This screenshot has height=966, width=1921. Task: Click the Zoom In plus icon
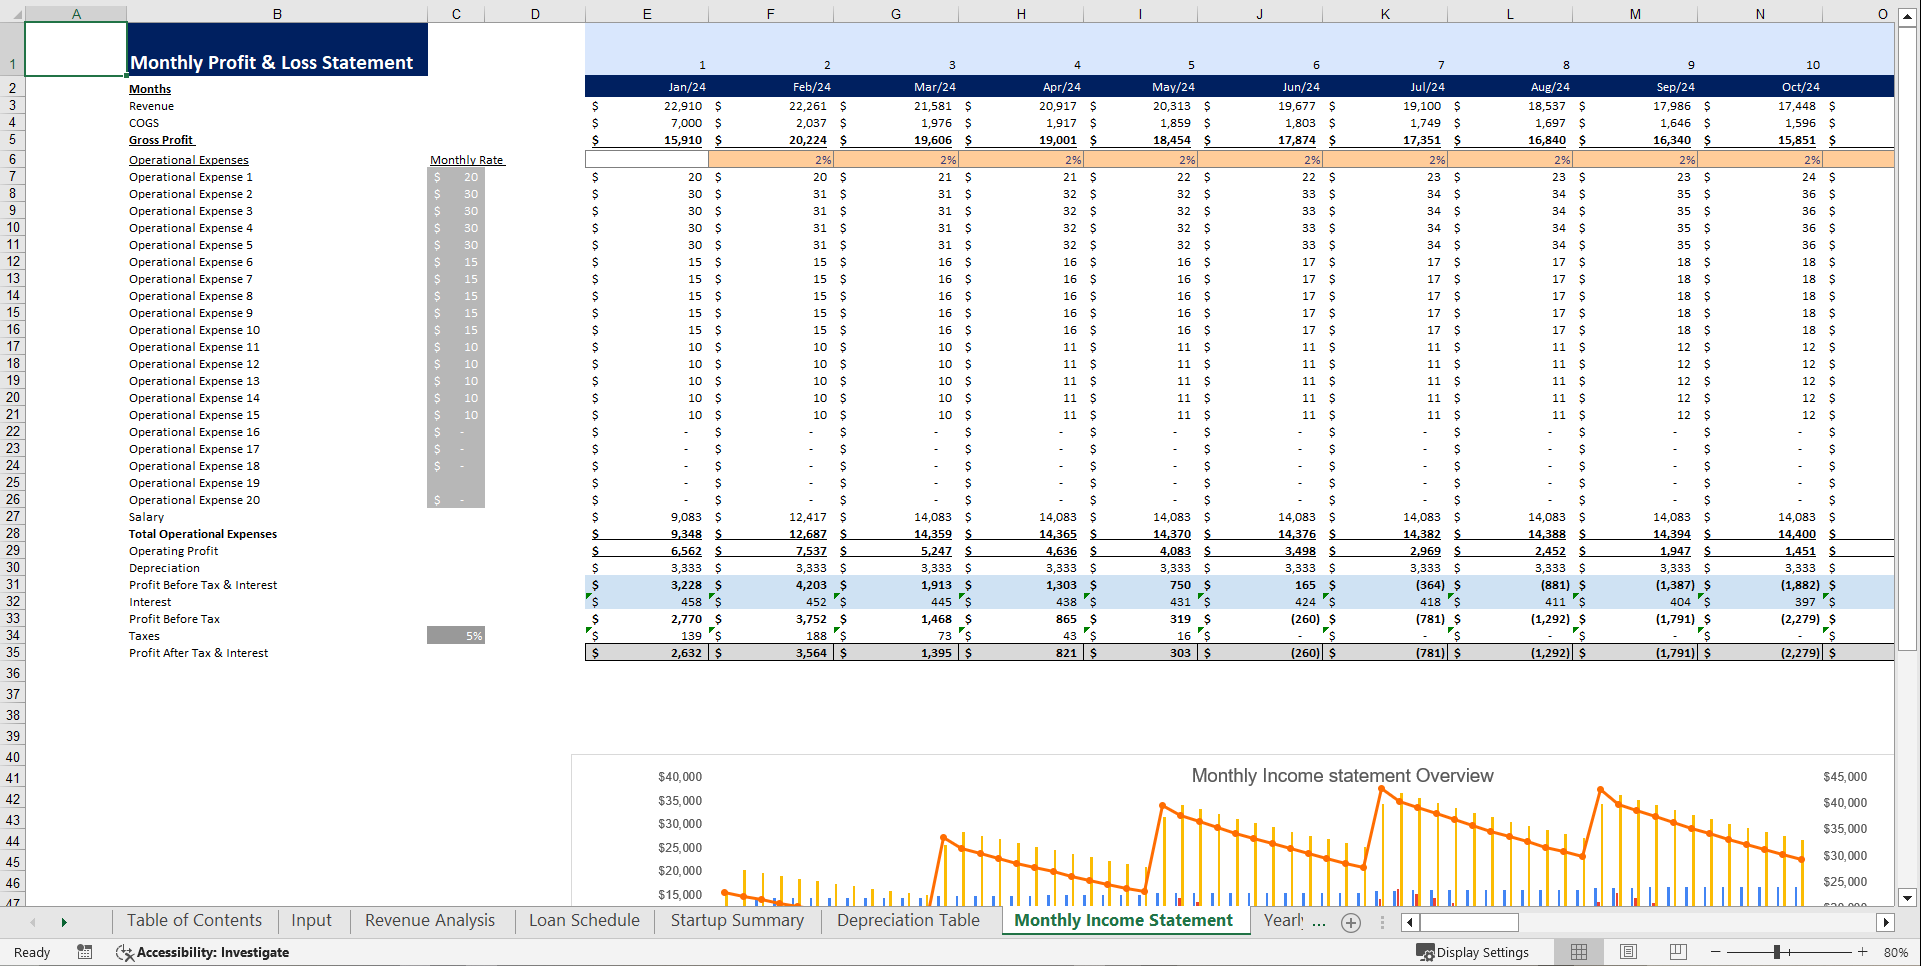click(1862, 952)
